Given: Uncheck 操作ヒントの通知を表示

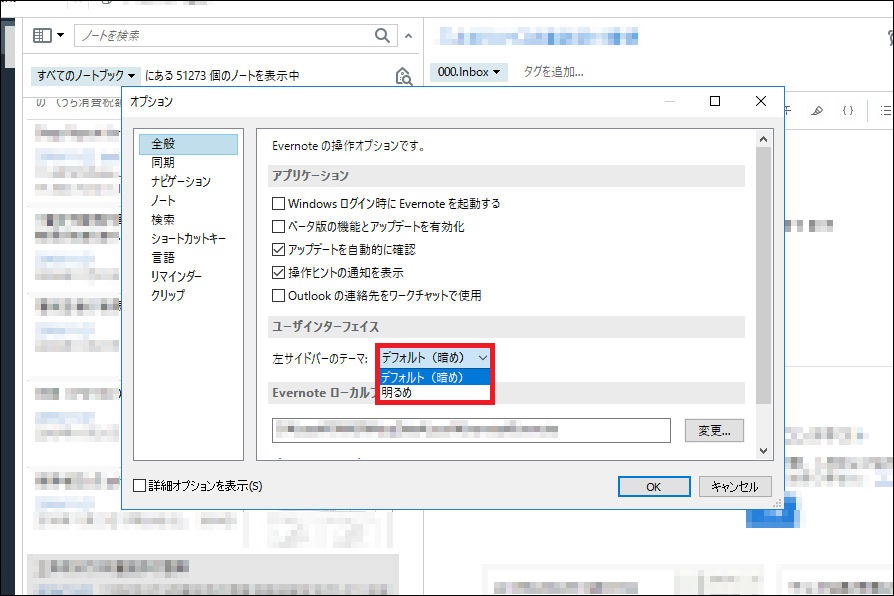Looking at the screenshot, I should (x=278, y=273).
